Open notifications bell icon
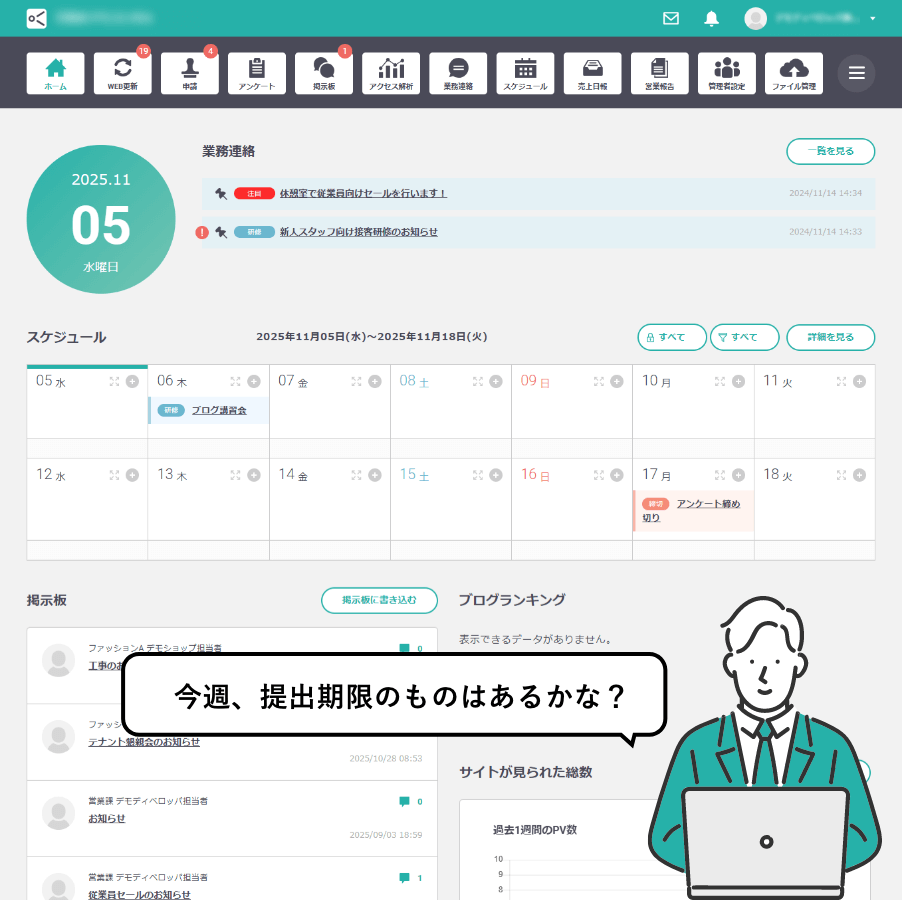902x900 pixels. point(712,18)
